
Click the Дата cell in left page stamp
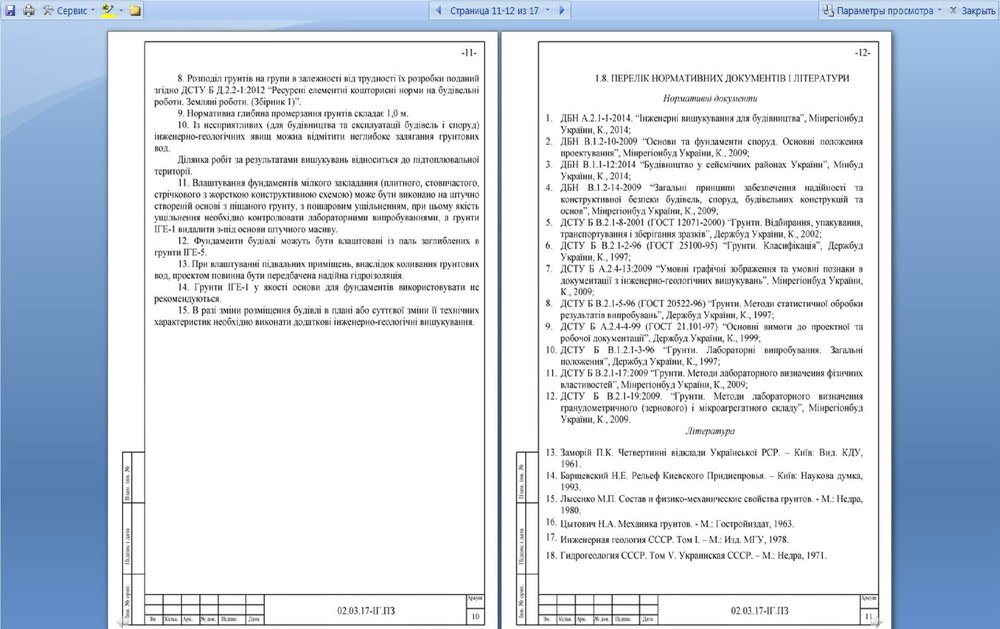254,619
